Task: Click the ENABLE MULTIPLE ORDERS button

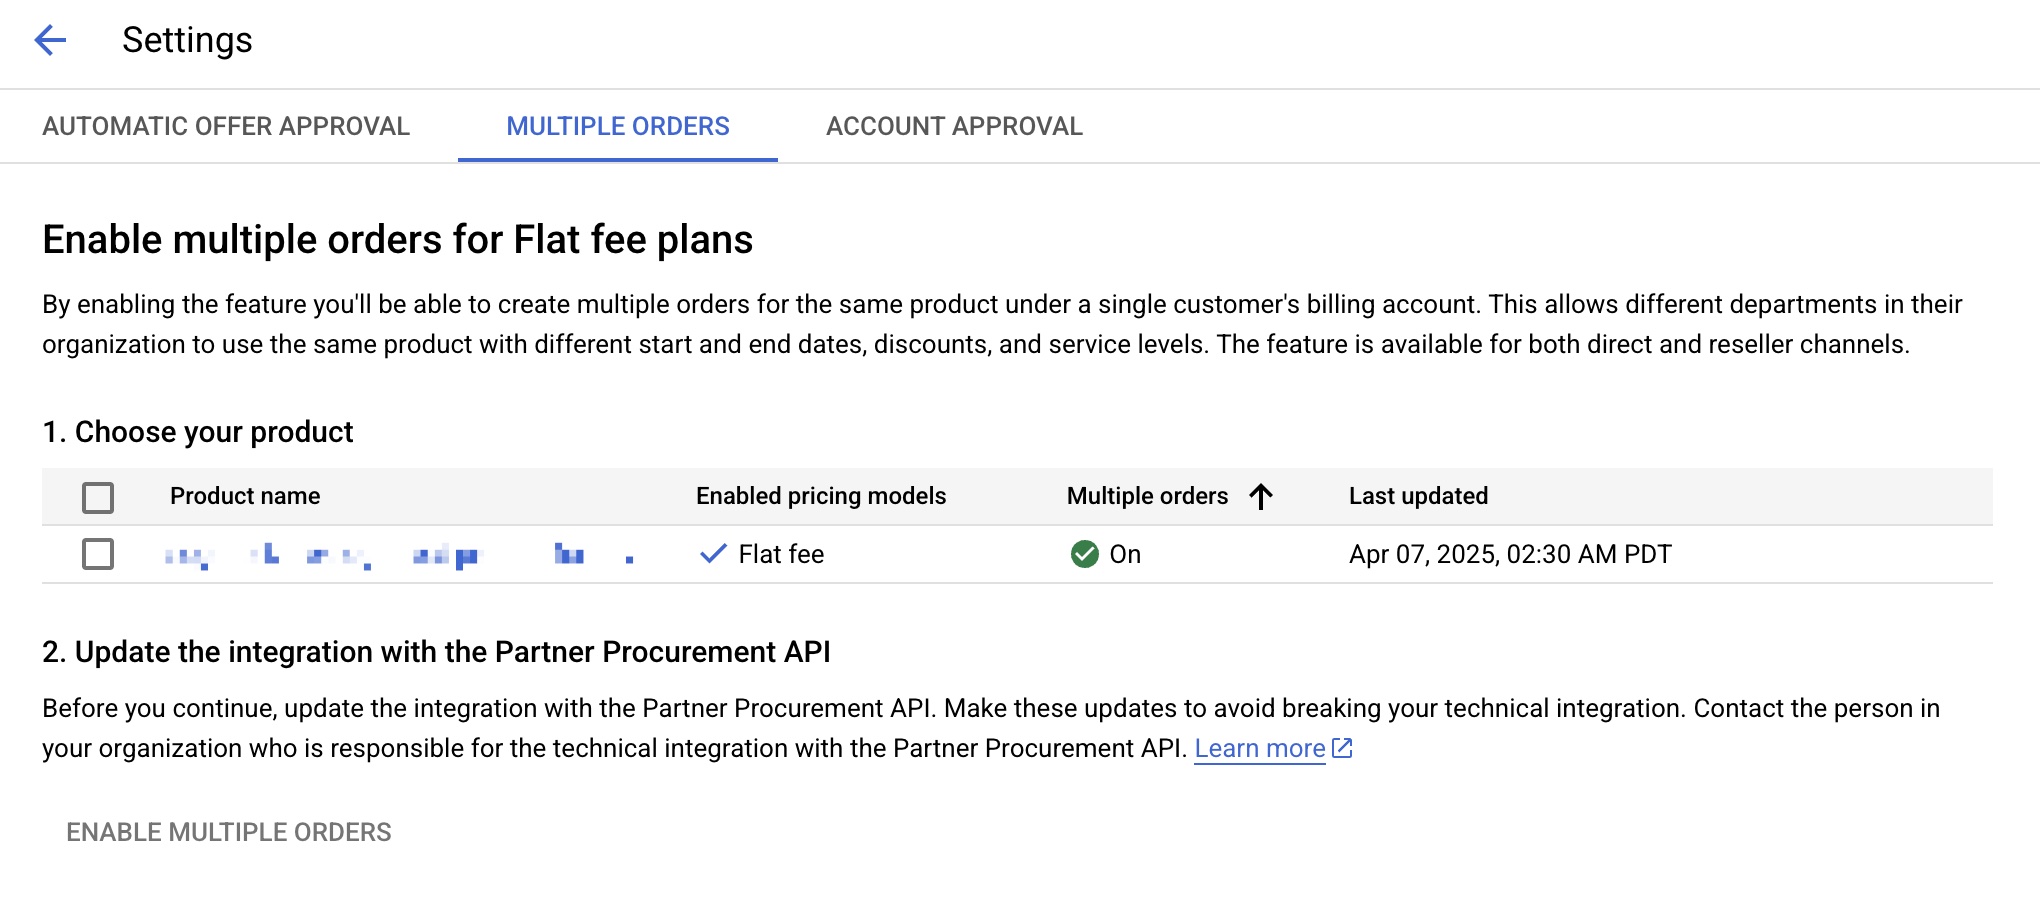Action: pyautogui.click(x=228, y=831)
